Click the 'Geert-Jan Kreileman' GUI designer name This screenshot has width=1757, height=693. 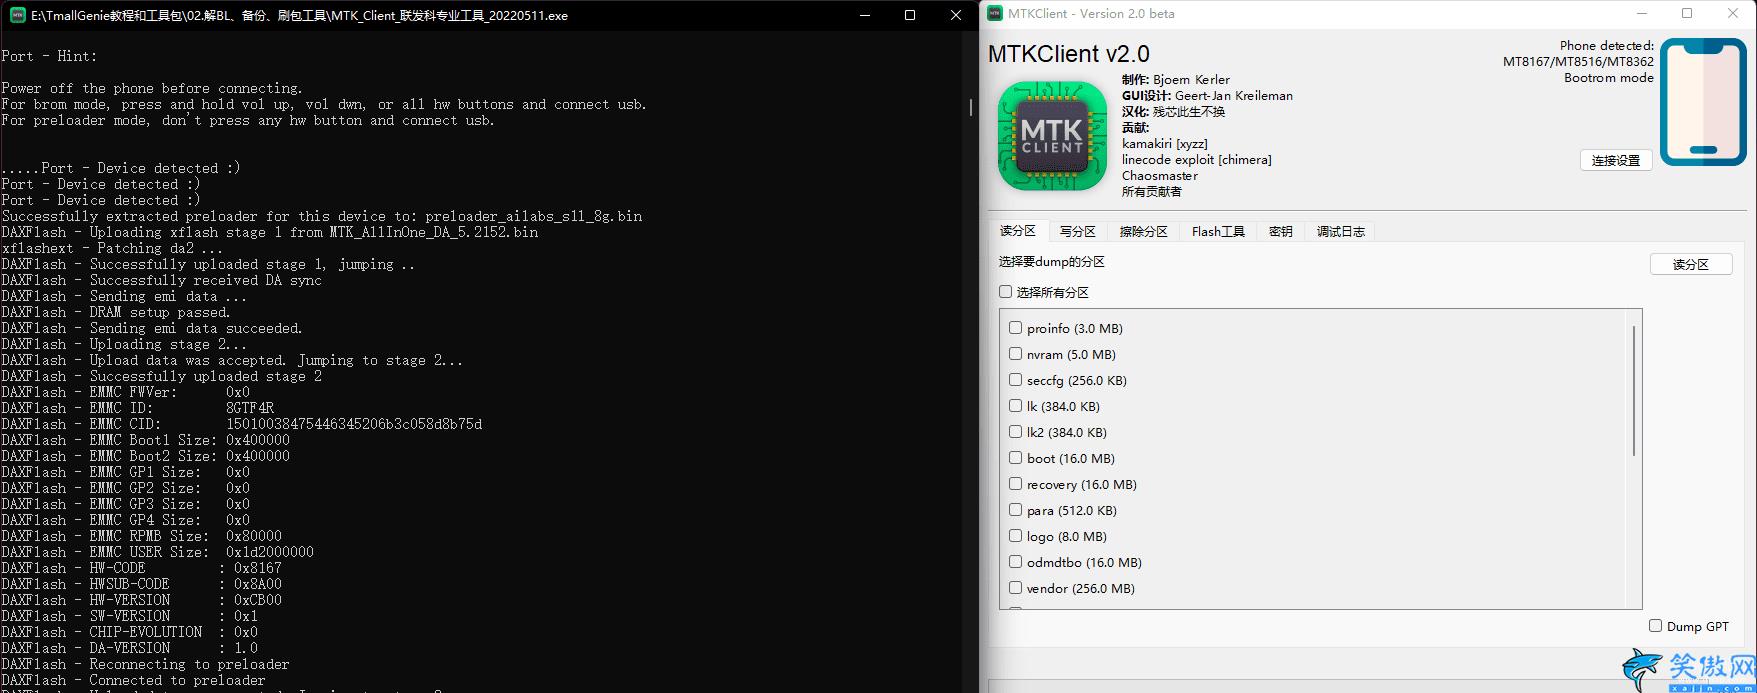1234,96
